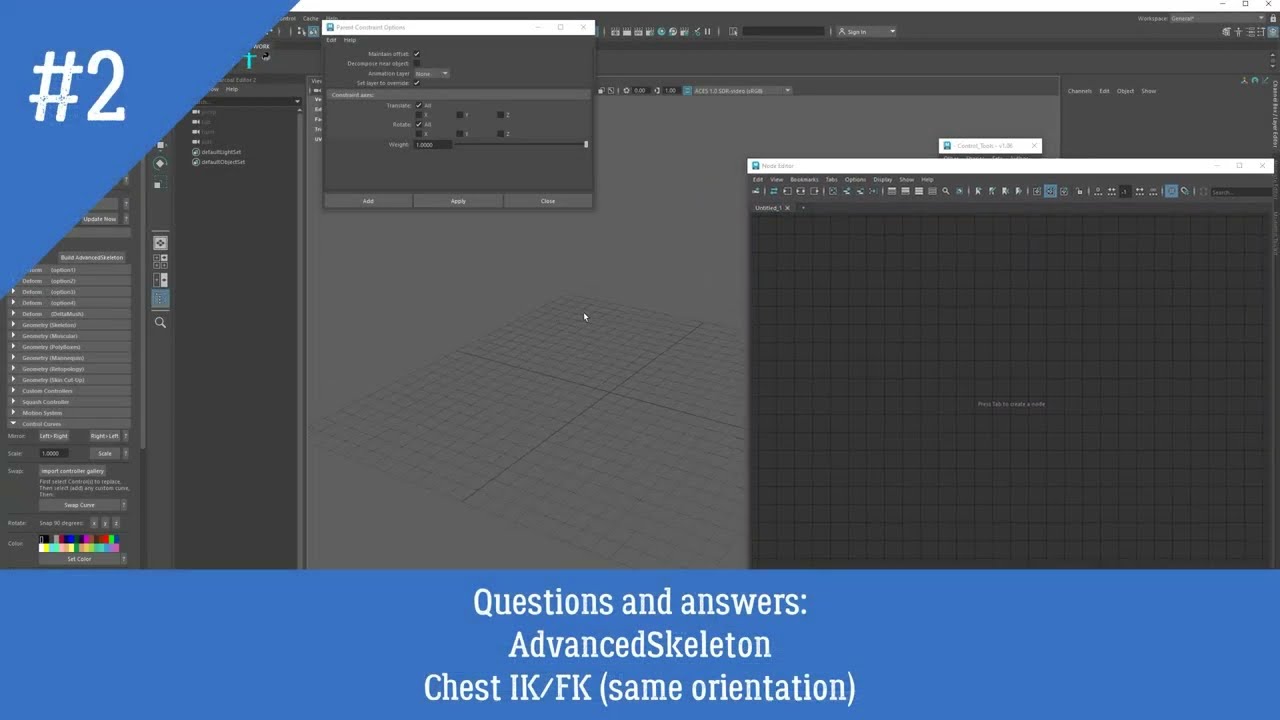Toggle the highlighted outliner layout icon
Viewport: 1280px width, 720px height.
pos(160,299)
